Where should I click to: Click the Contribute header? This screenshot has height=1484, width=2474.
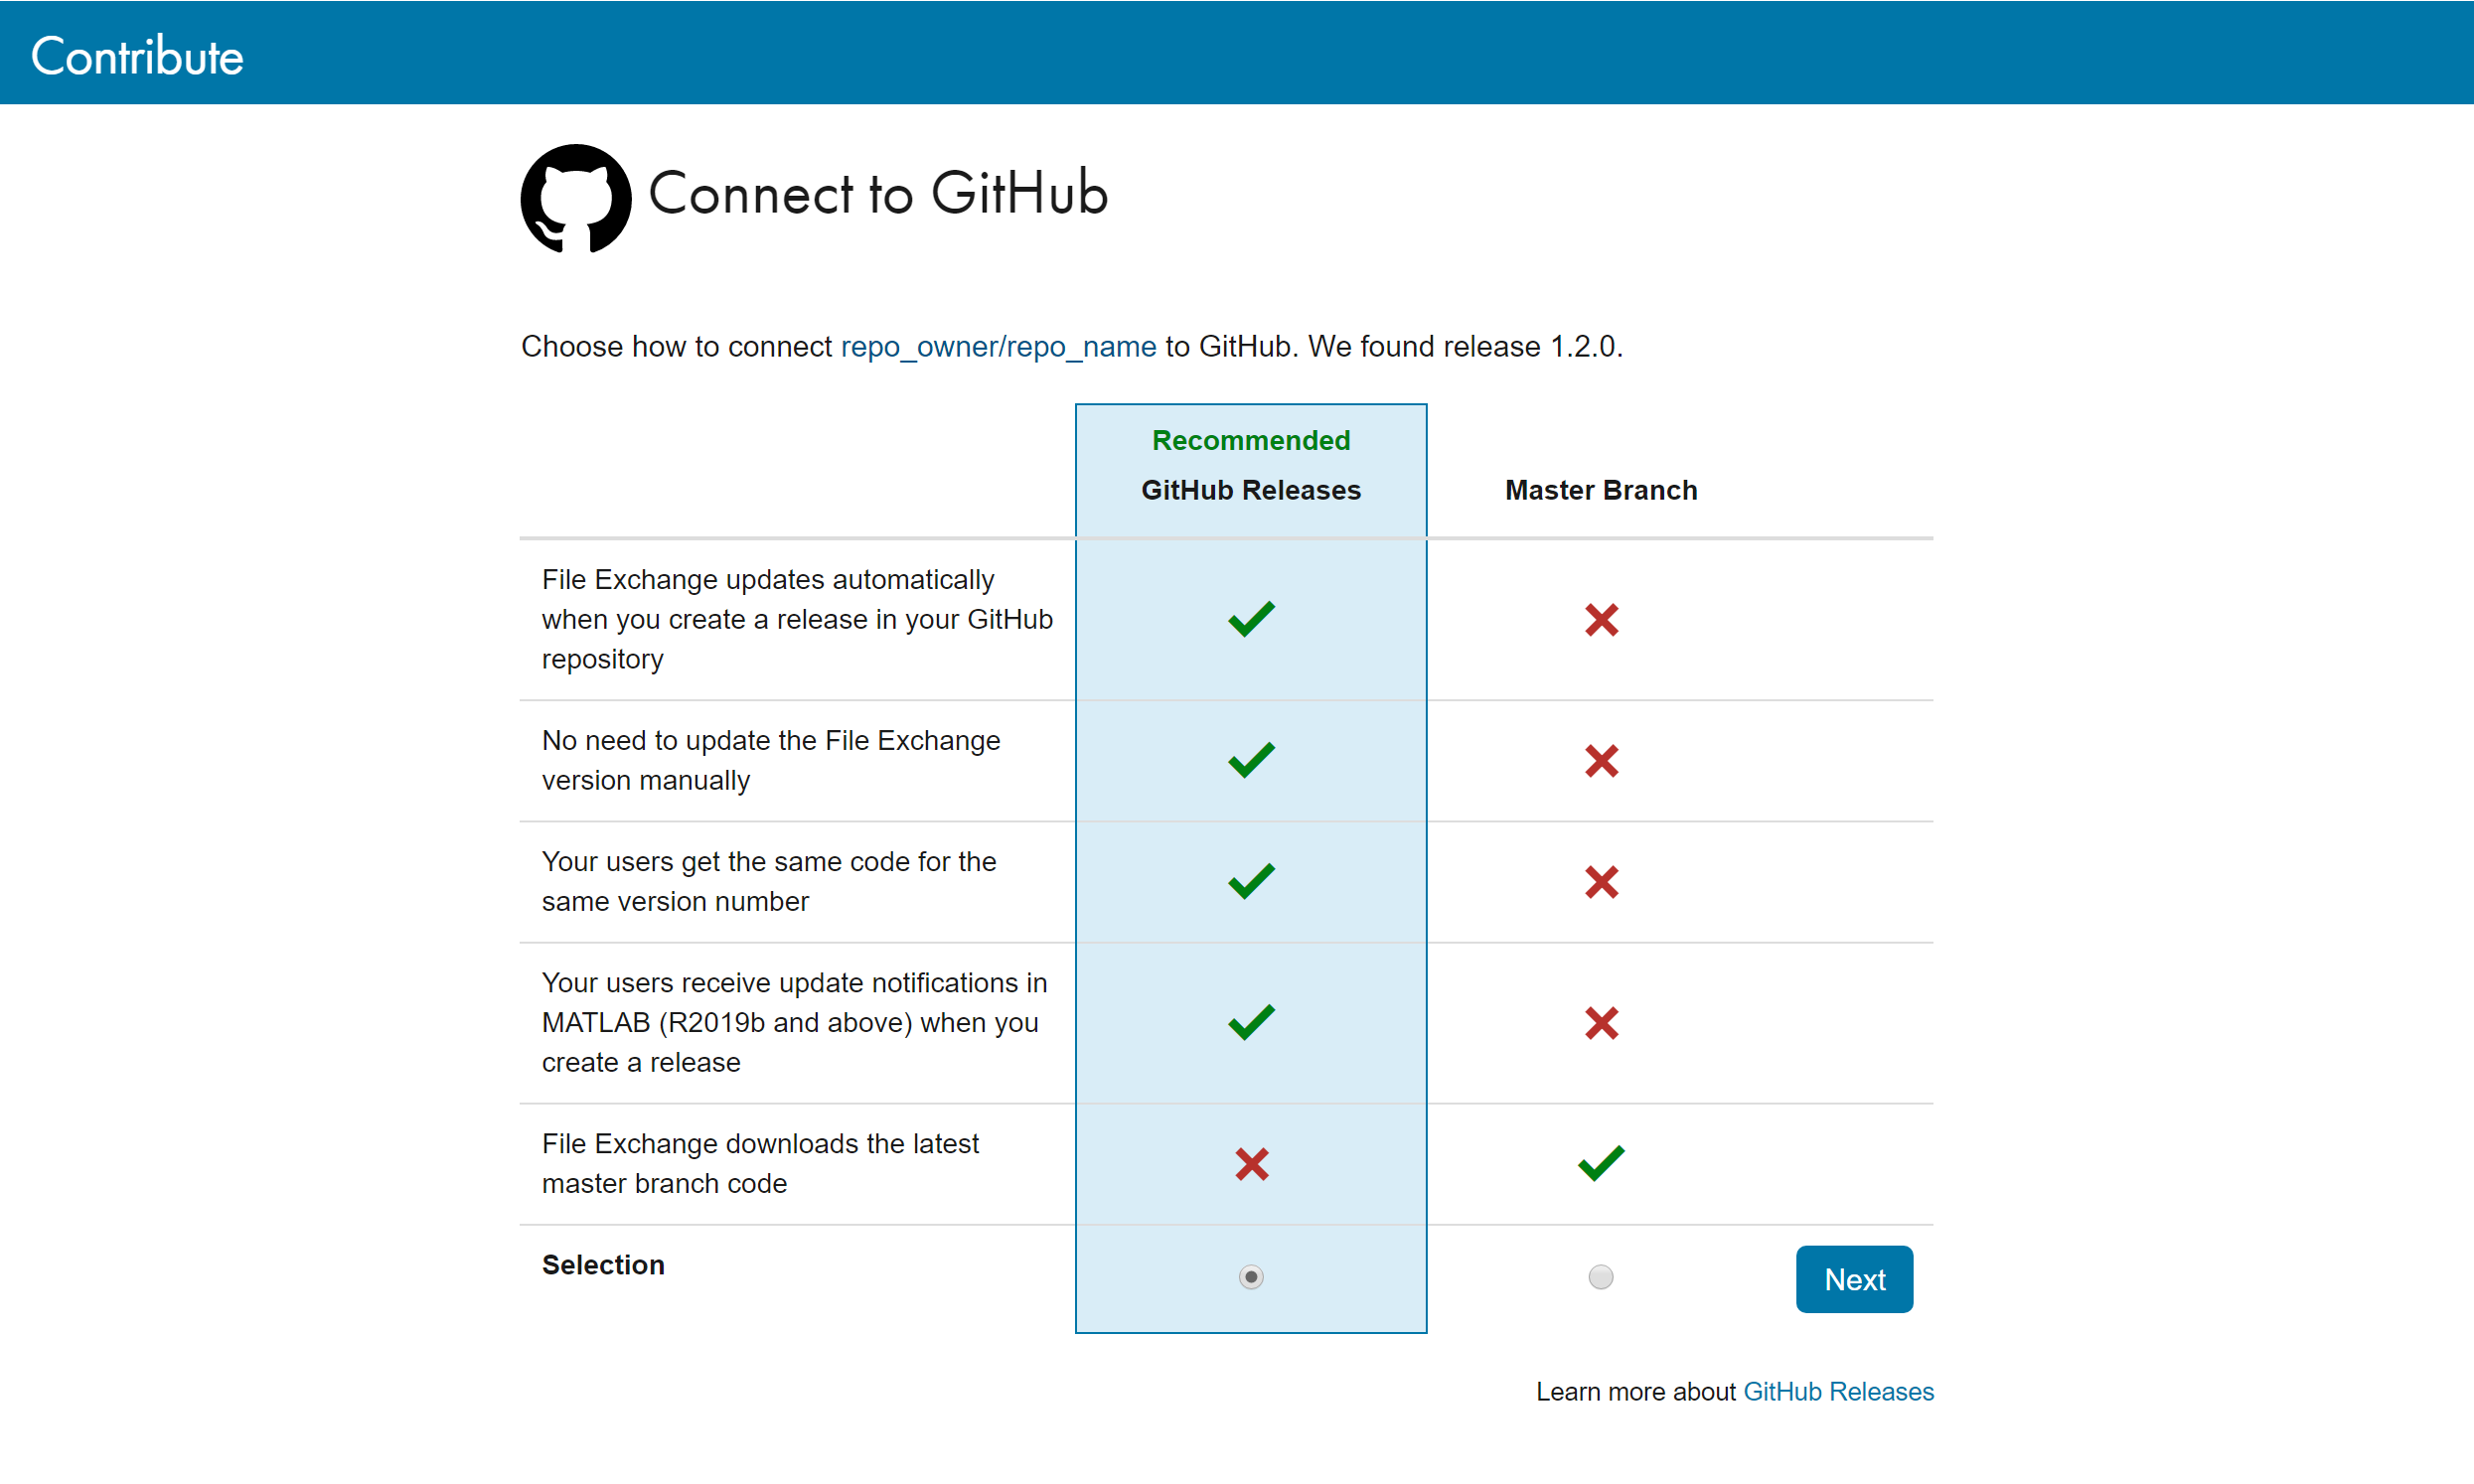tap(137, 55)
